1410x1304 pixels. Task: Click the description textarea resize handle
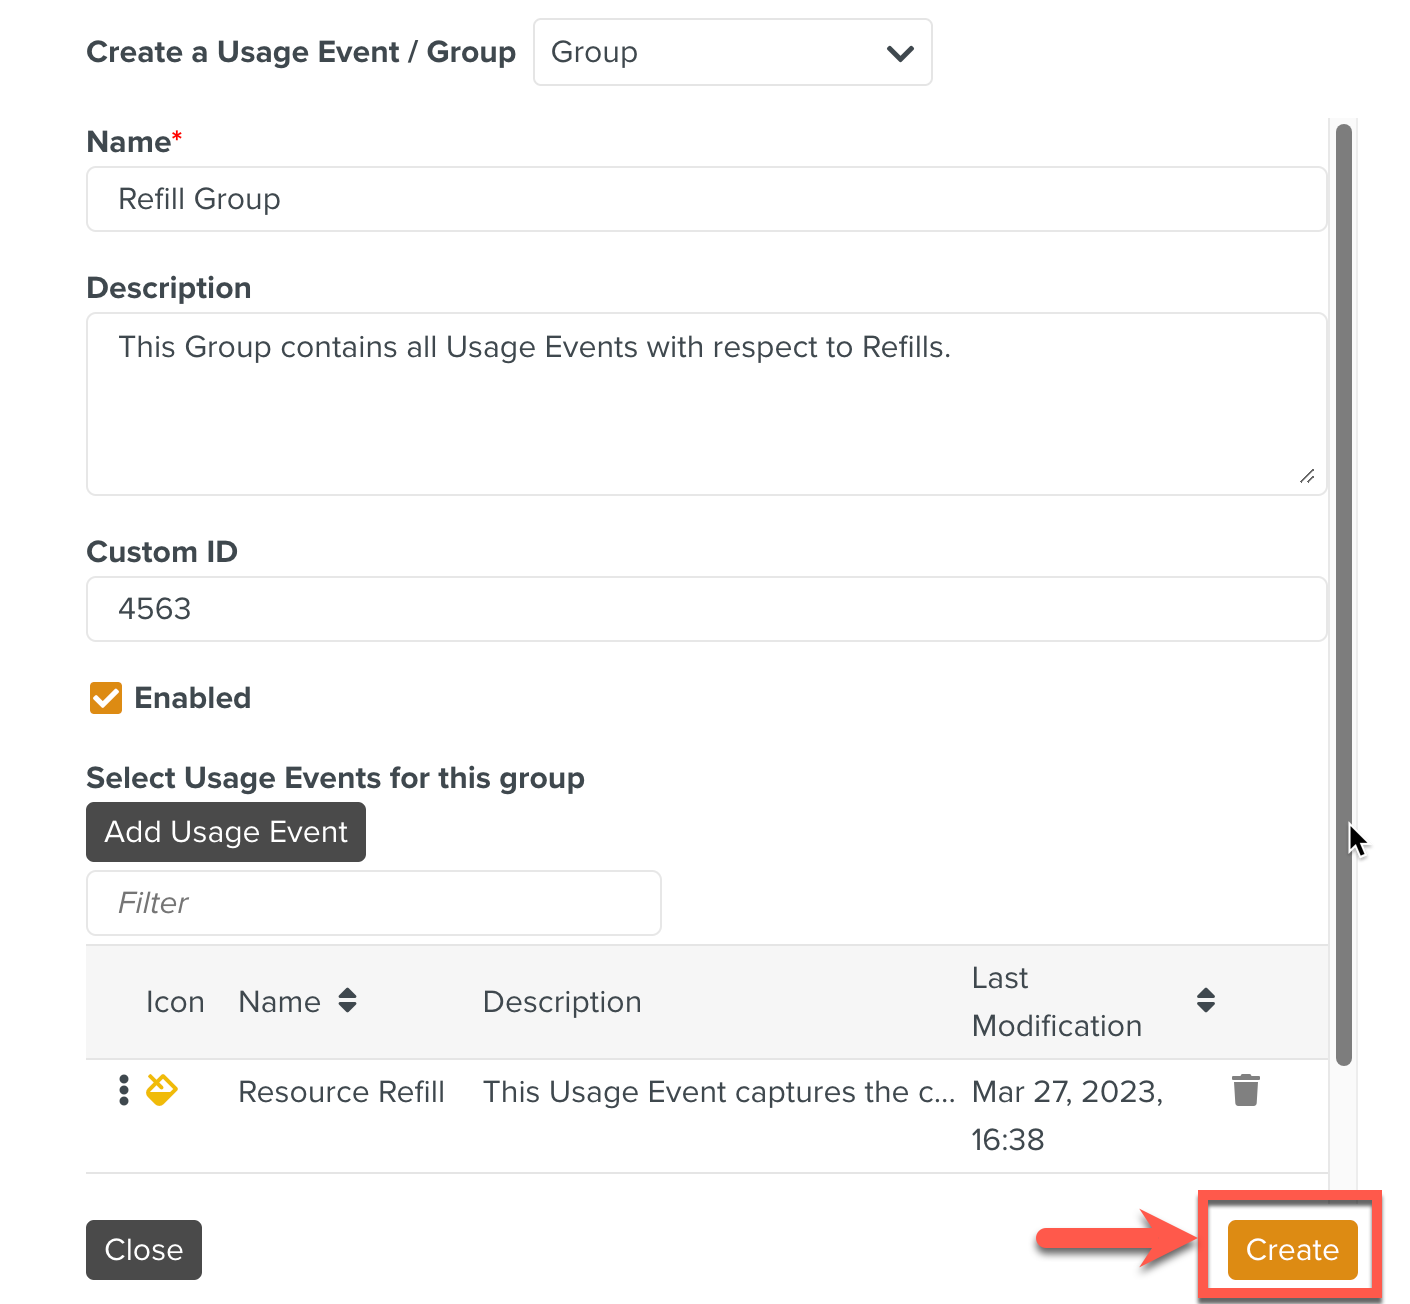(1307, 476)
